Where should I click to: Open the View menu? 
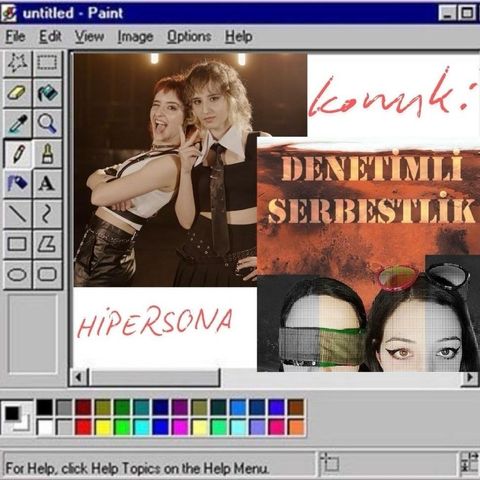(89, 37)
